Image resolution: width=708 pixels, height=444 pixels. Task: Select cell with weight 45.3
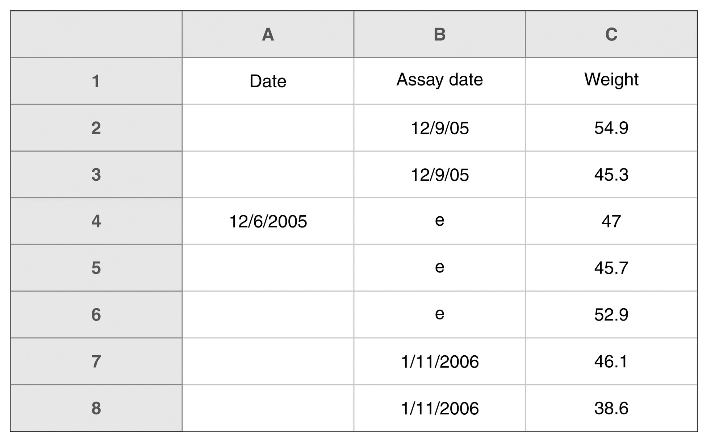611,175
